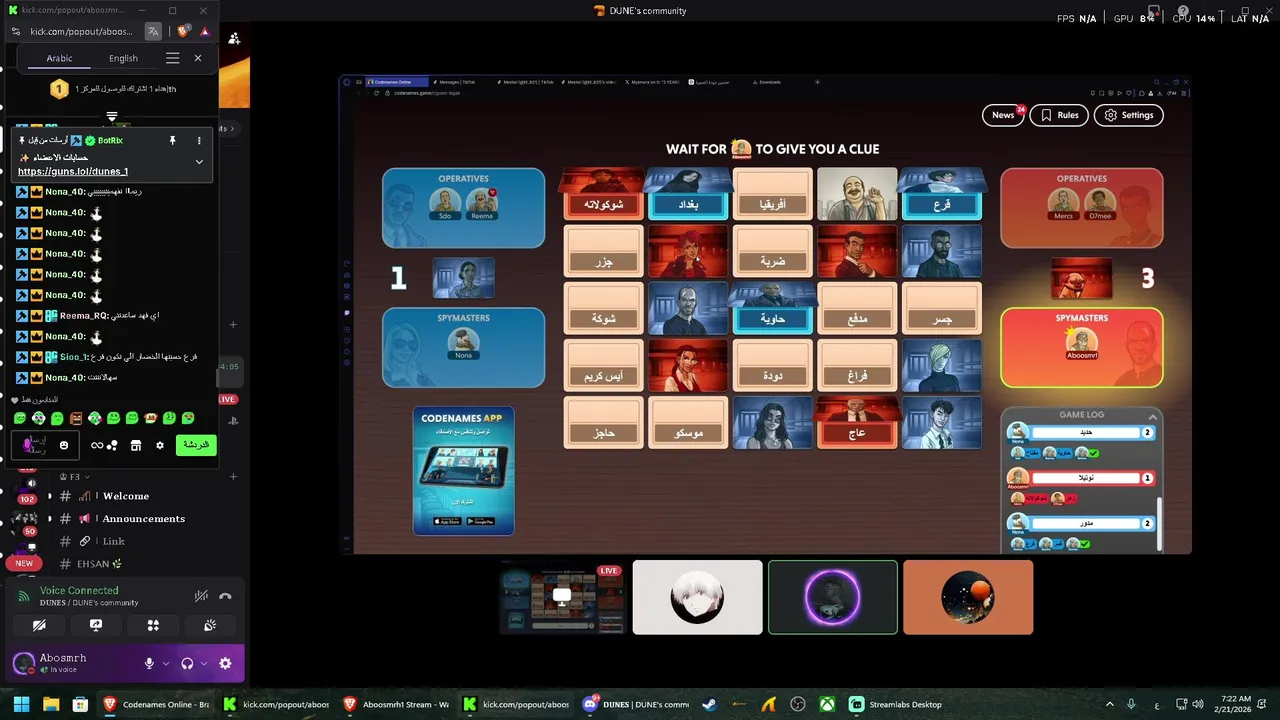Open the guns.lol/dunes_1 link
Image resolution: width=1280 pixels, height=720 pixels.
(73, 171)
